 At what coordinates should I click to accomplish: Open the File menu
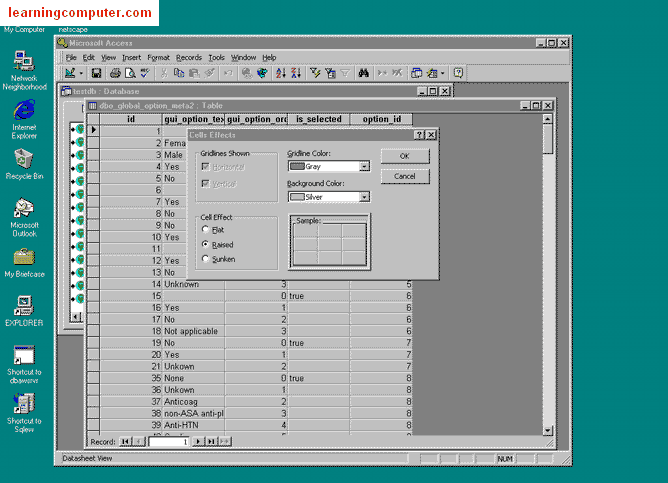click(71, 58)
